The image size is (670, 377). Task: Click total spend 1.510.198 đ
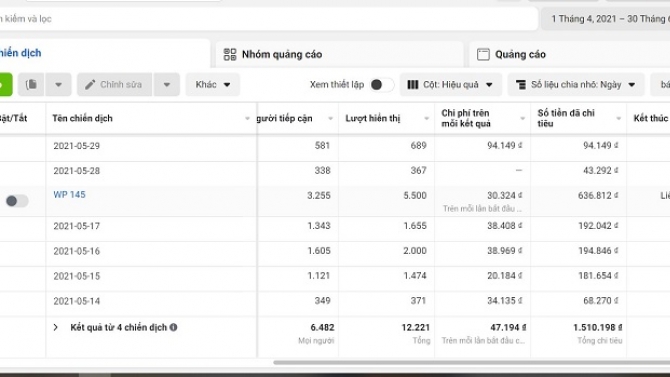tap(597, 327)
